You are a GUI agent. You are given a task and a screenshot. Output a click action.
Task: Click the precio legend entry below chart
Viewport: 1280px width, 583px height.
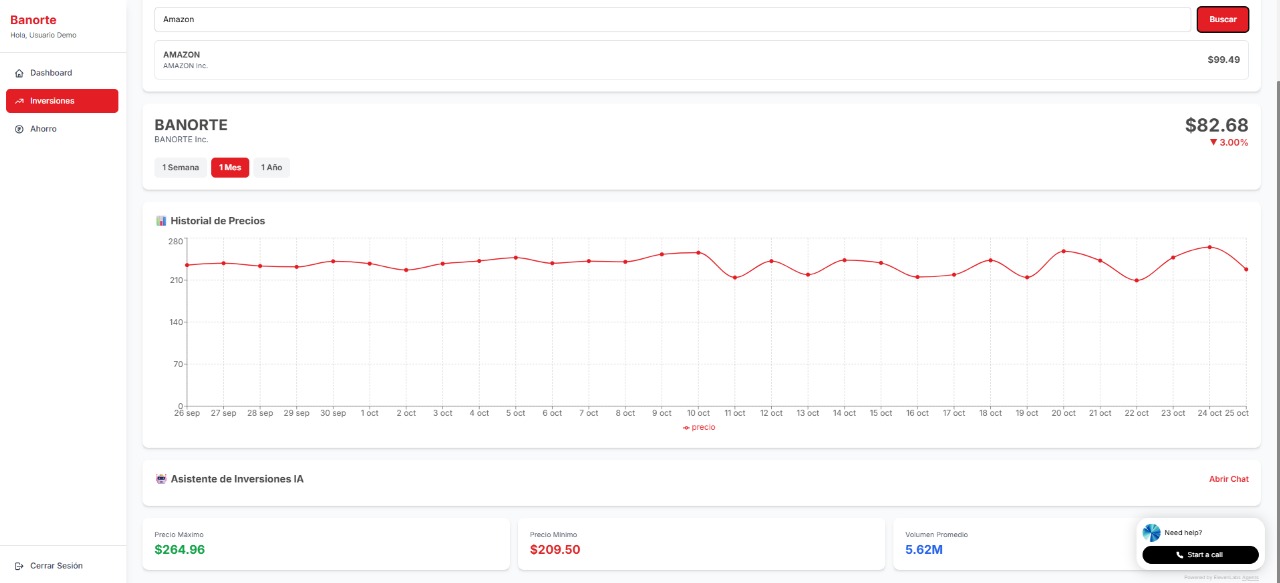pyautogui.click(x=699, y=427)
